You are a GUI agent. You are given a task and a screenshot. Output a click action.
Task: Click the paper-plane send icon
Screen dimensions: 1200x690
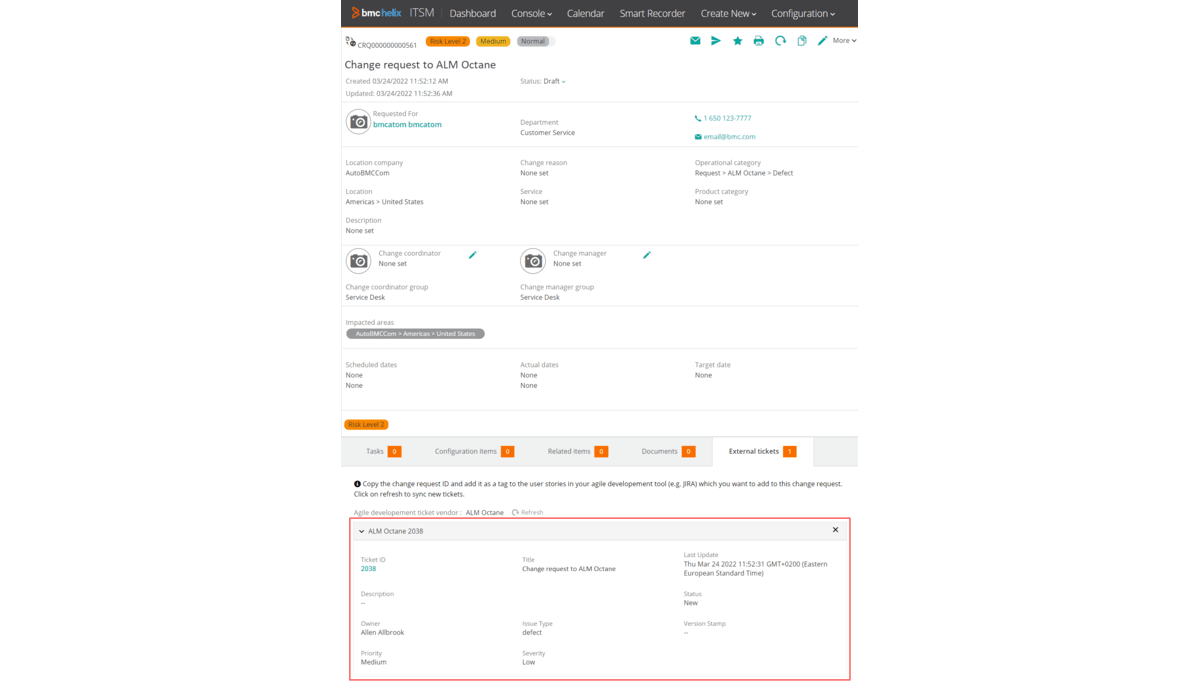click(716, 41)
